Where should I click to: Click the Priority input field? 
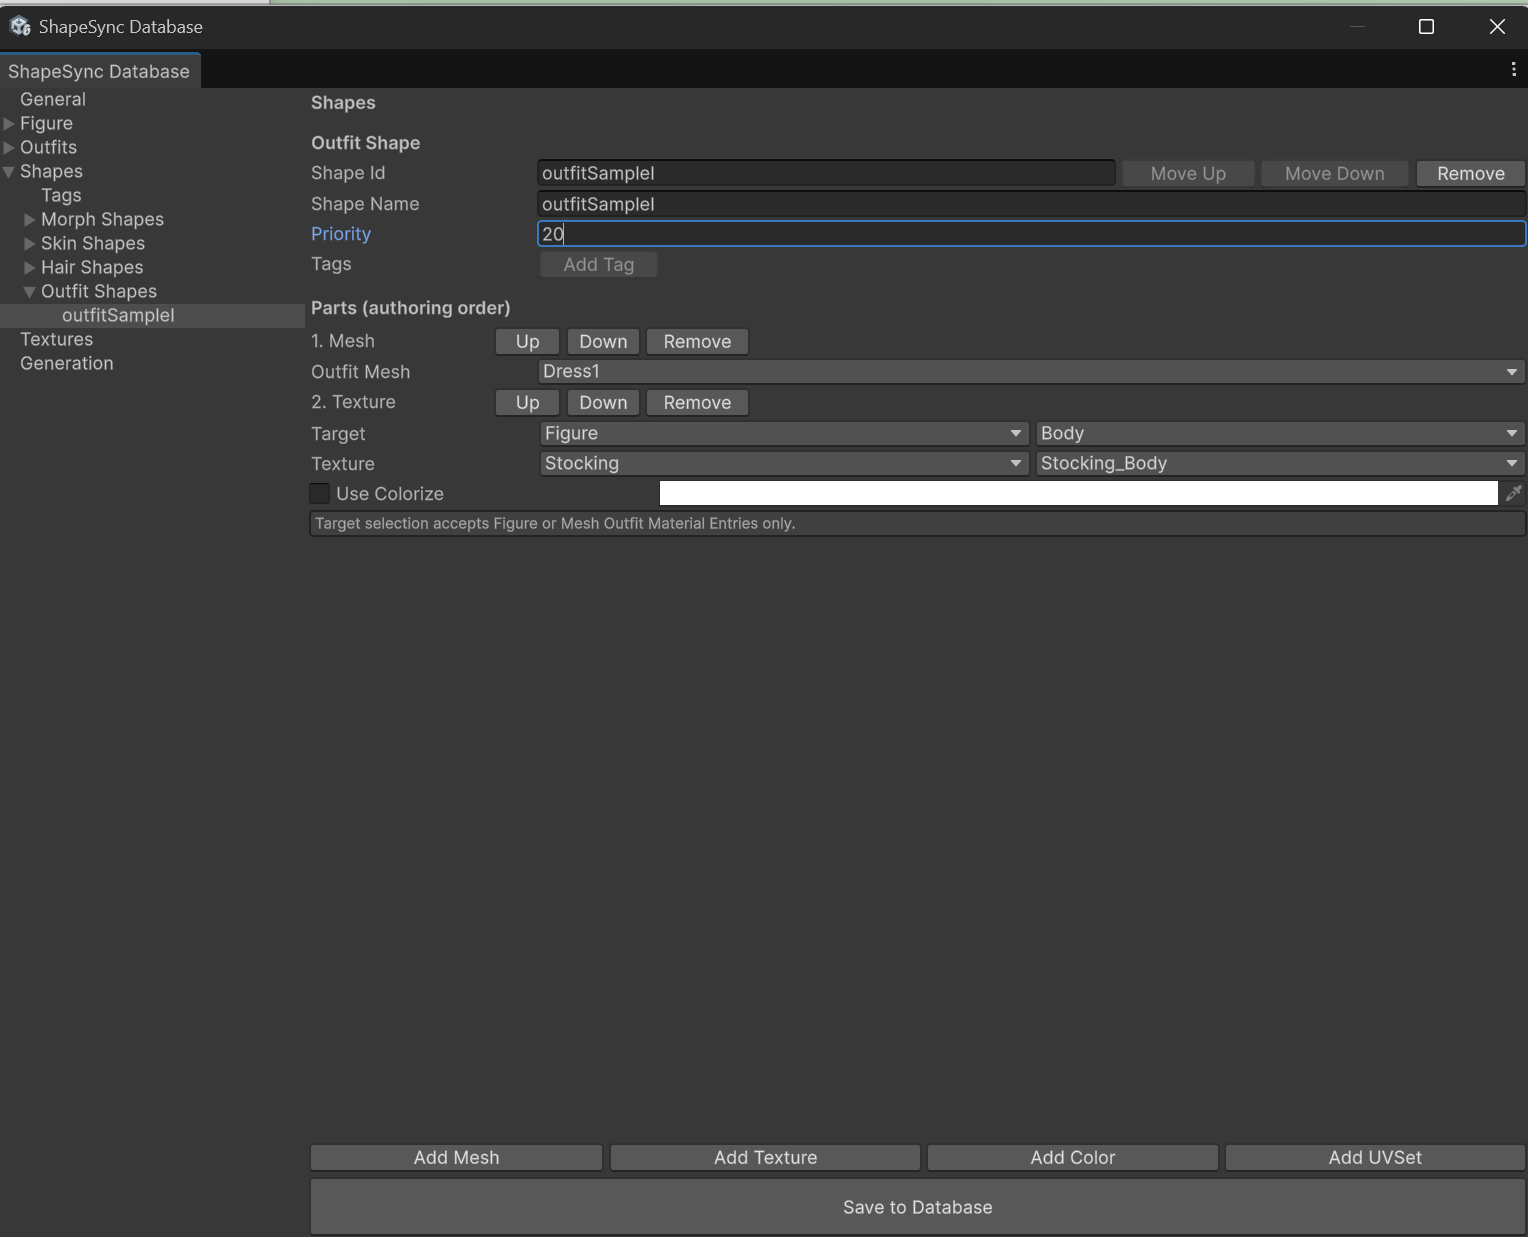click(x=1031, y=234)
